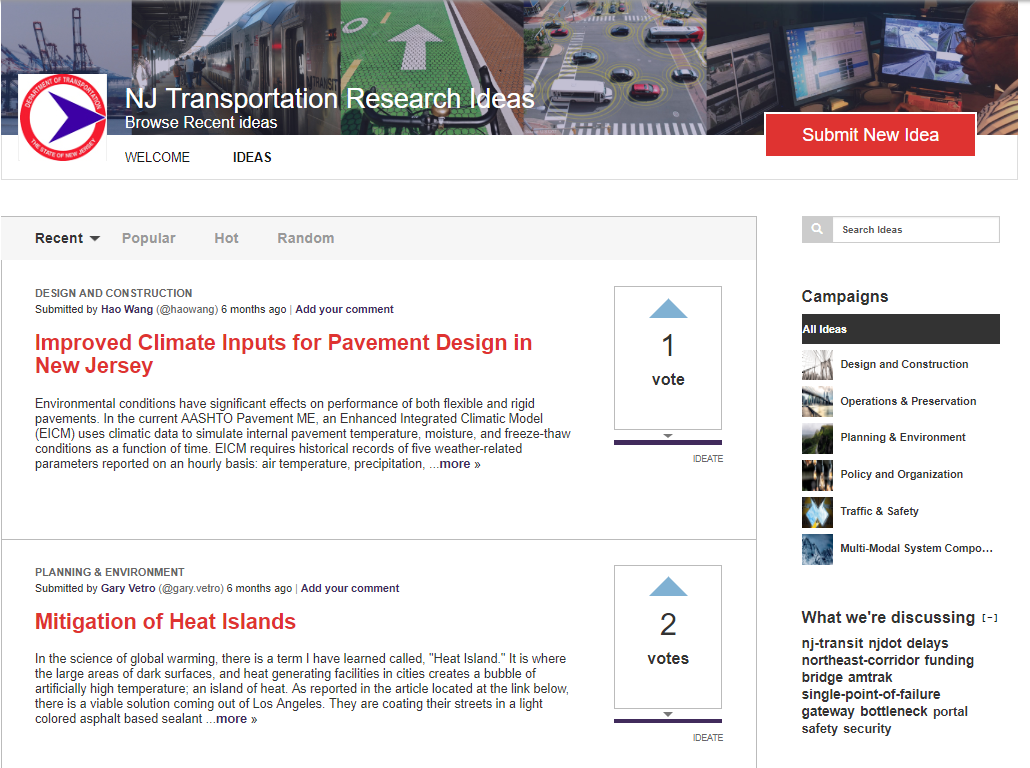Collapse the What we're discussing section
The width and height of the screenshot is (1030, 768).
coord(989,618)
